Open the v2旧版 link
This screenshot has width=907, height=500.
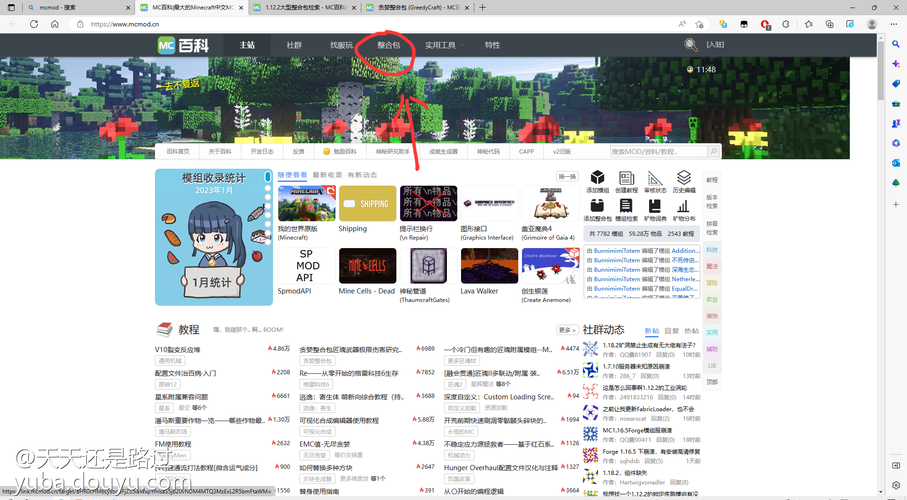[562, 152]
